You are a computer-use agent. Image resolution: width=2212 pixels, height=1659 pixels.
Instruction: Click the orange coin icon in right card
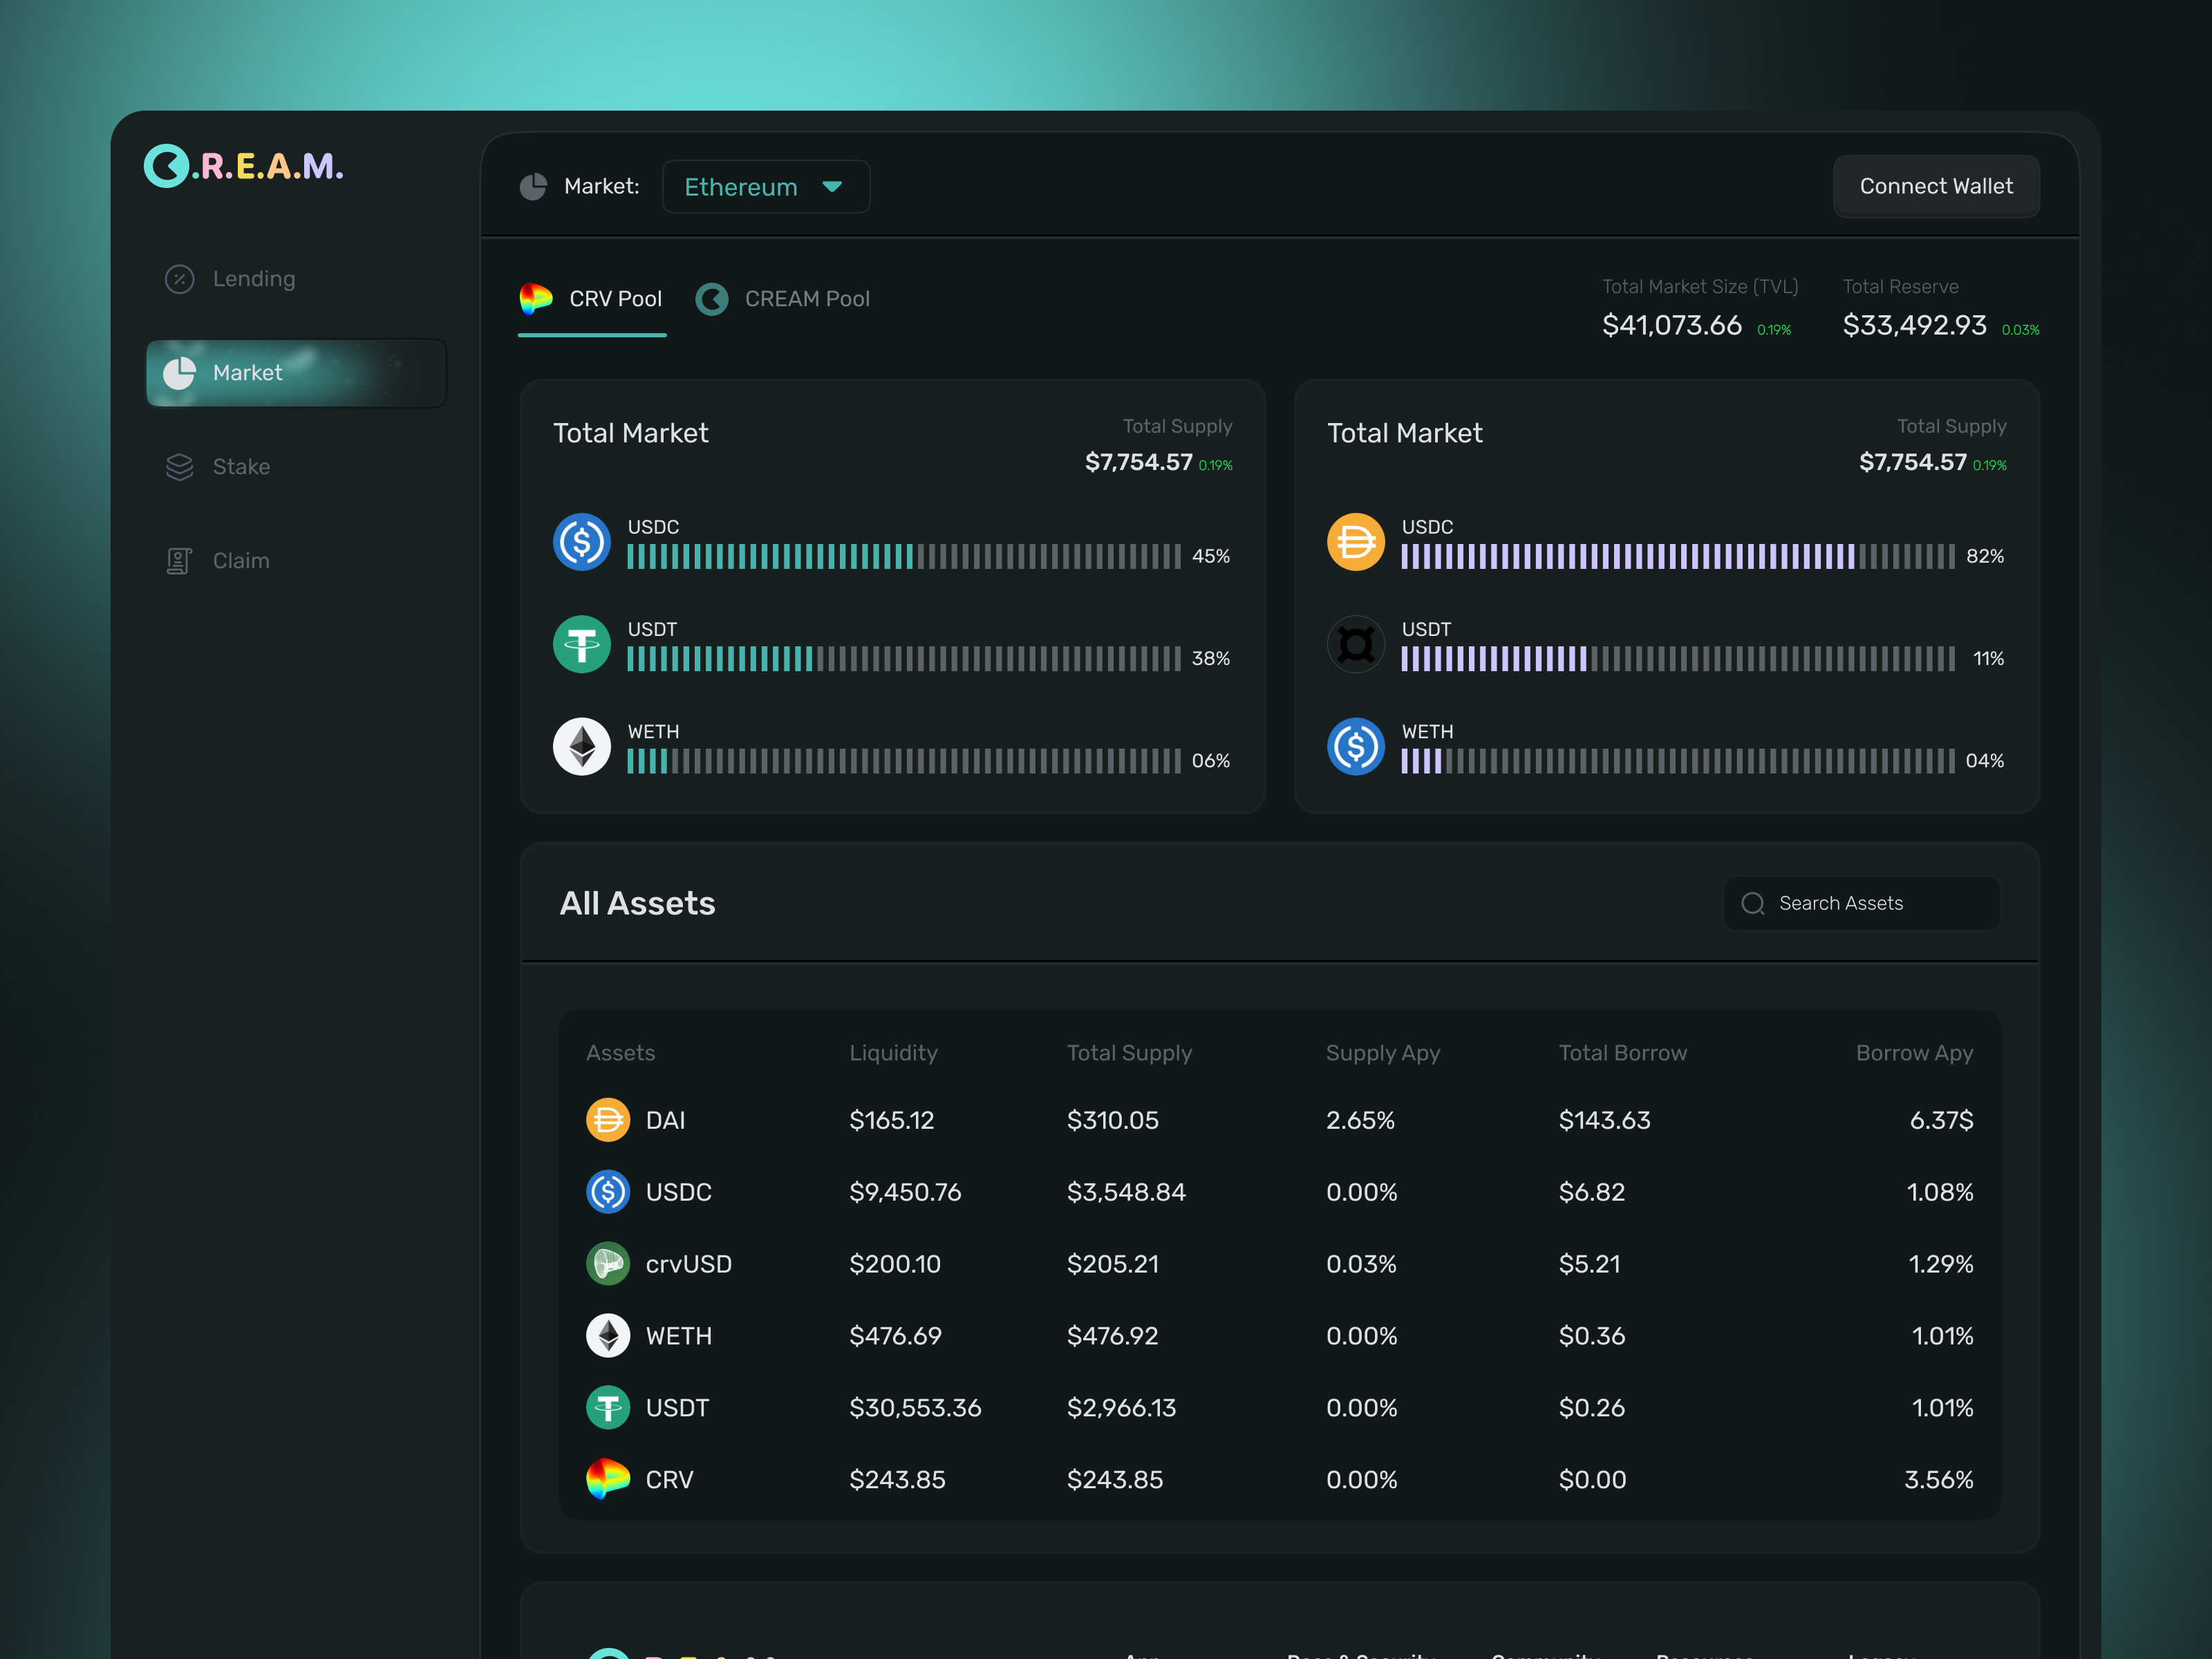(1356, 542)
